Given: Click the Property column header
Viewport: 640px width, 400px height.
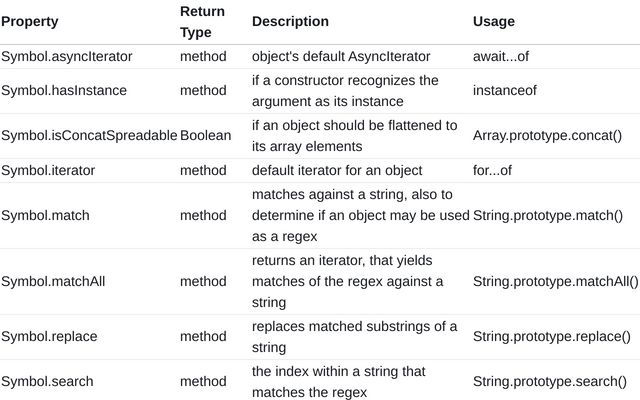Looking at the screenshot, I should click(x=29, y=21).
